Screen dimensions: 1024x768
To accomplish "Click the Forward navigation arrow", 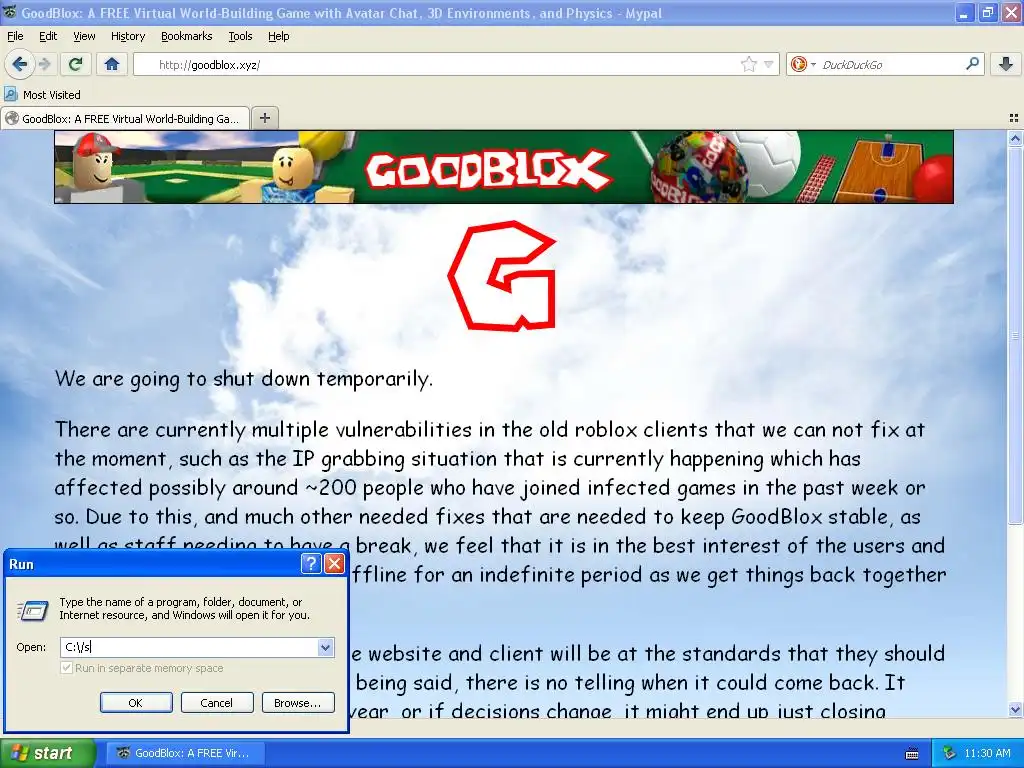I will [44, 64].
